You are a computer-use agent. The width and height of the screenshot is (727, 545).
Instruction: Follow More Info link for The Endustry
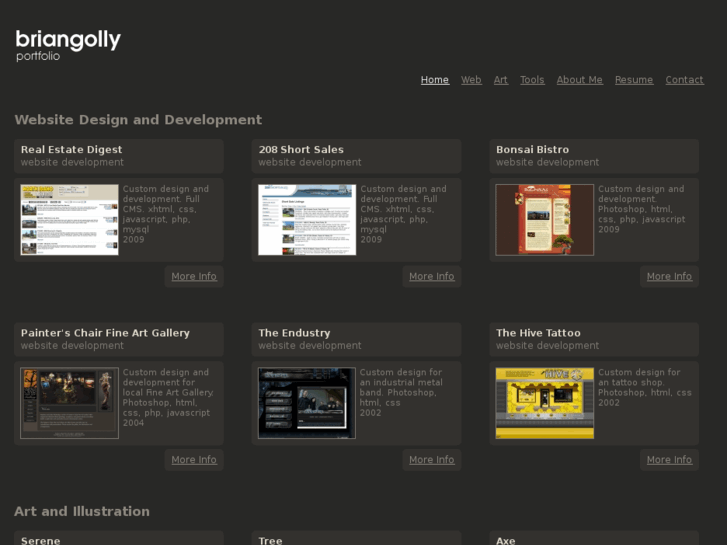432,460
